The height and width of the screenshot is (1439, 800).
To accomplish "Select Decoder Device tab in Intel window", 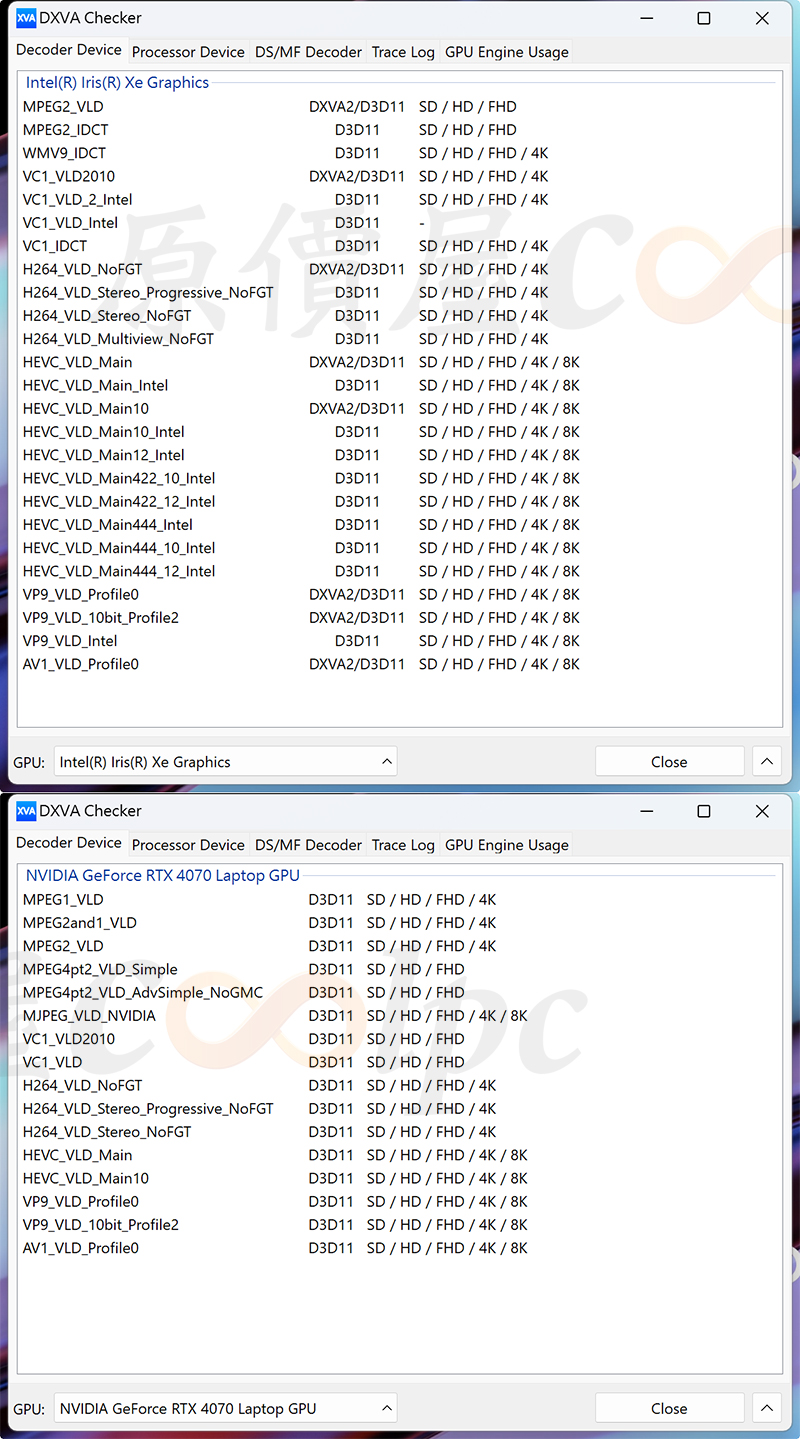I will [69, 50].
